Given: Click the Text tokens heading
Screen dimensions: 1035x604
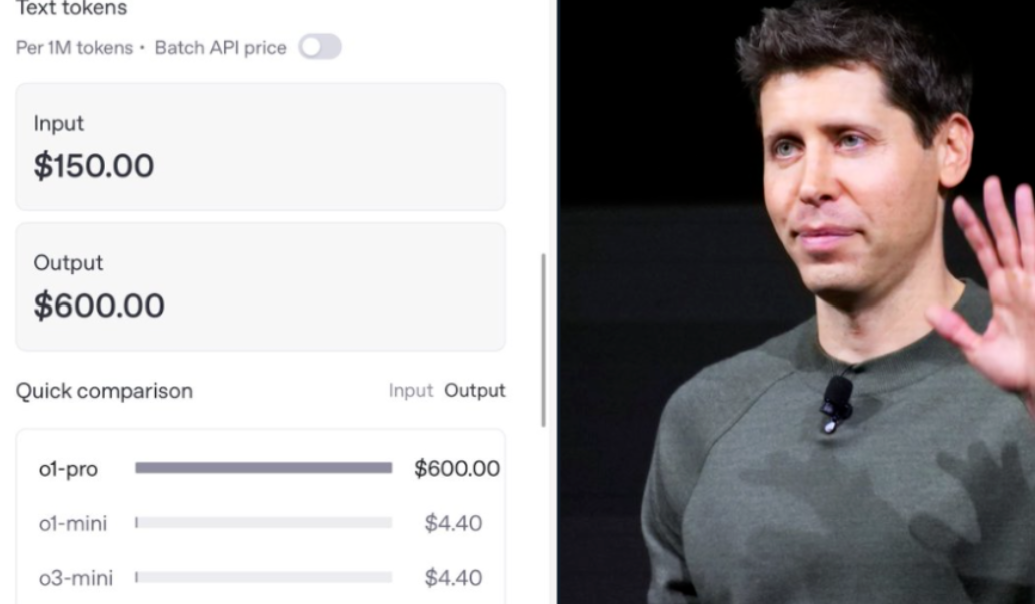Looking at the screenshot, I should (x=72, y=8).
